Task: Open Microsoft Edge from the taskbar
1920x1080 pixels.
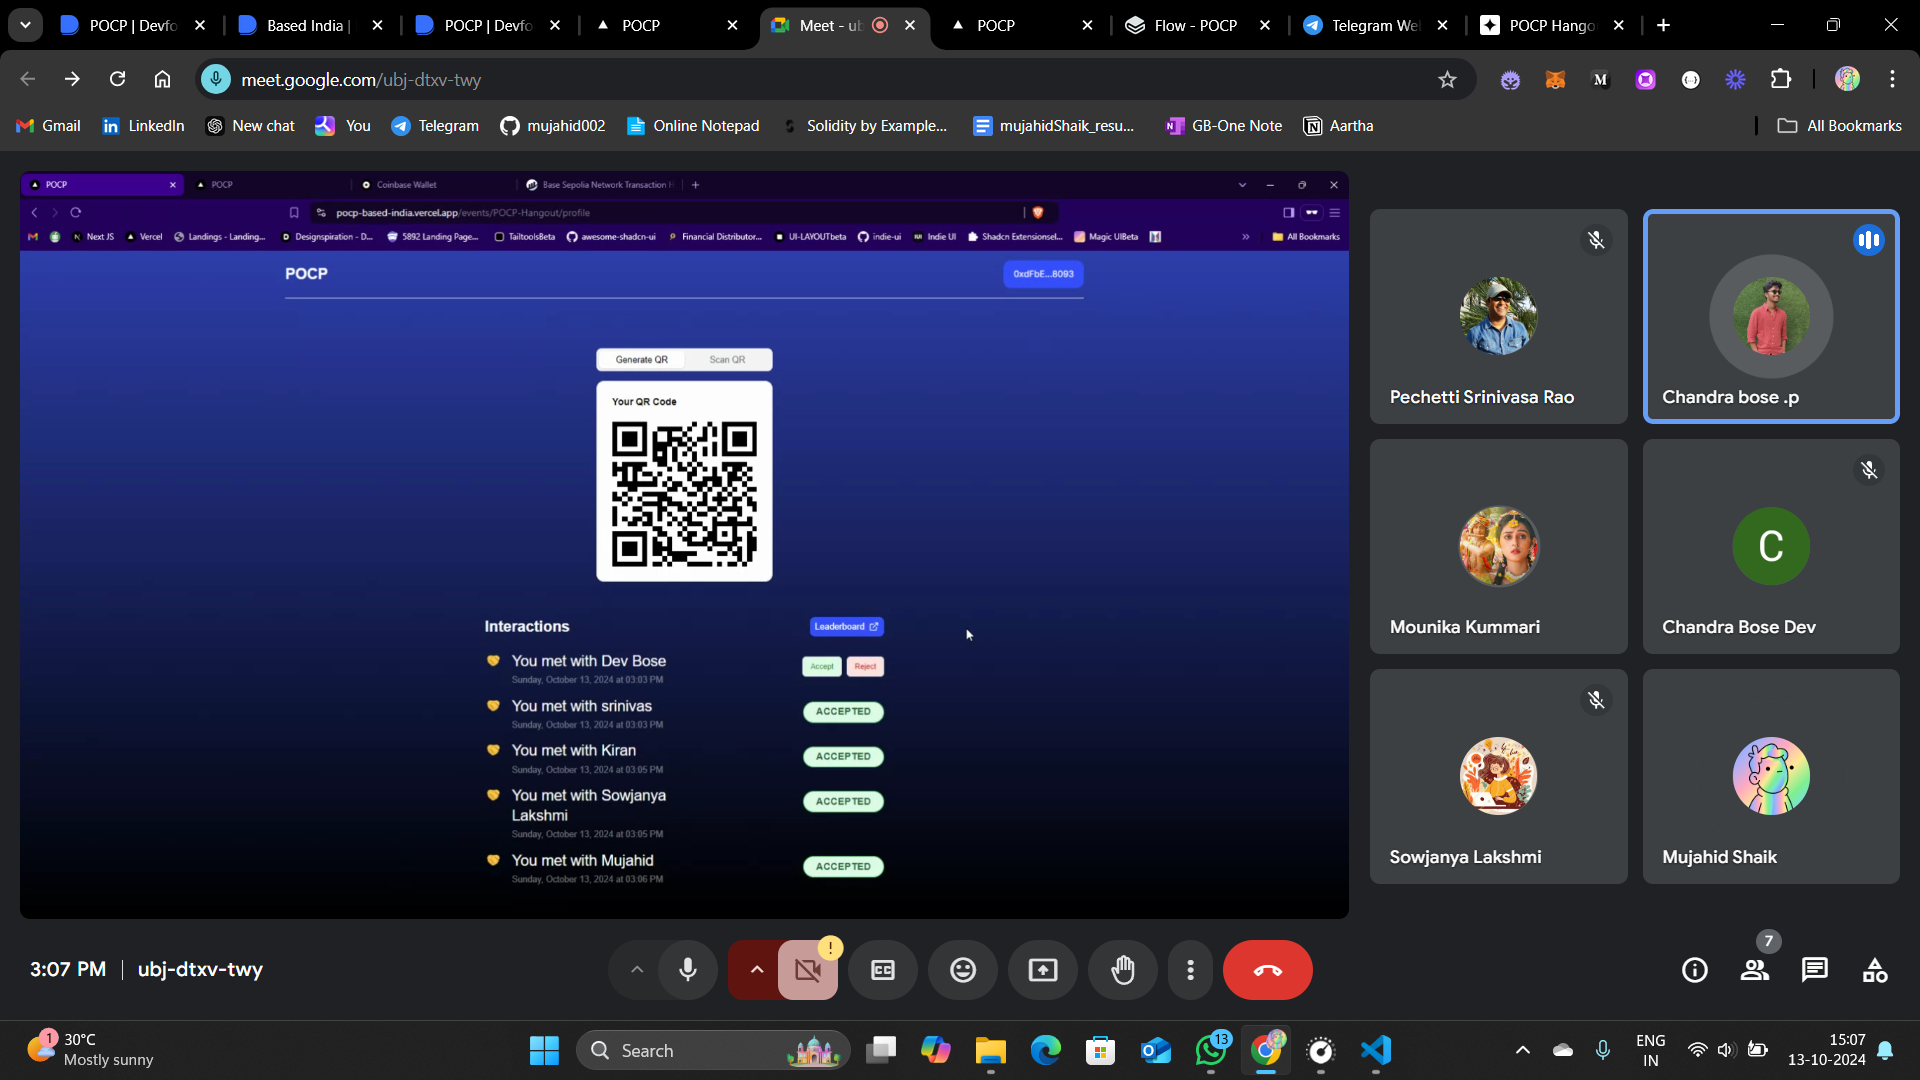Action: tap(1046, 1051)
